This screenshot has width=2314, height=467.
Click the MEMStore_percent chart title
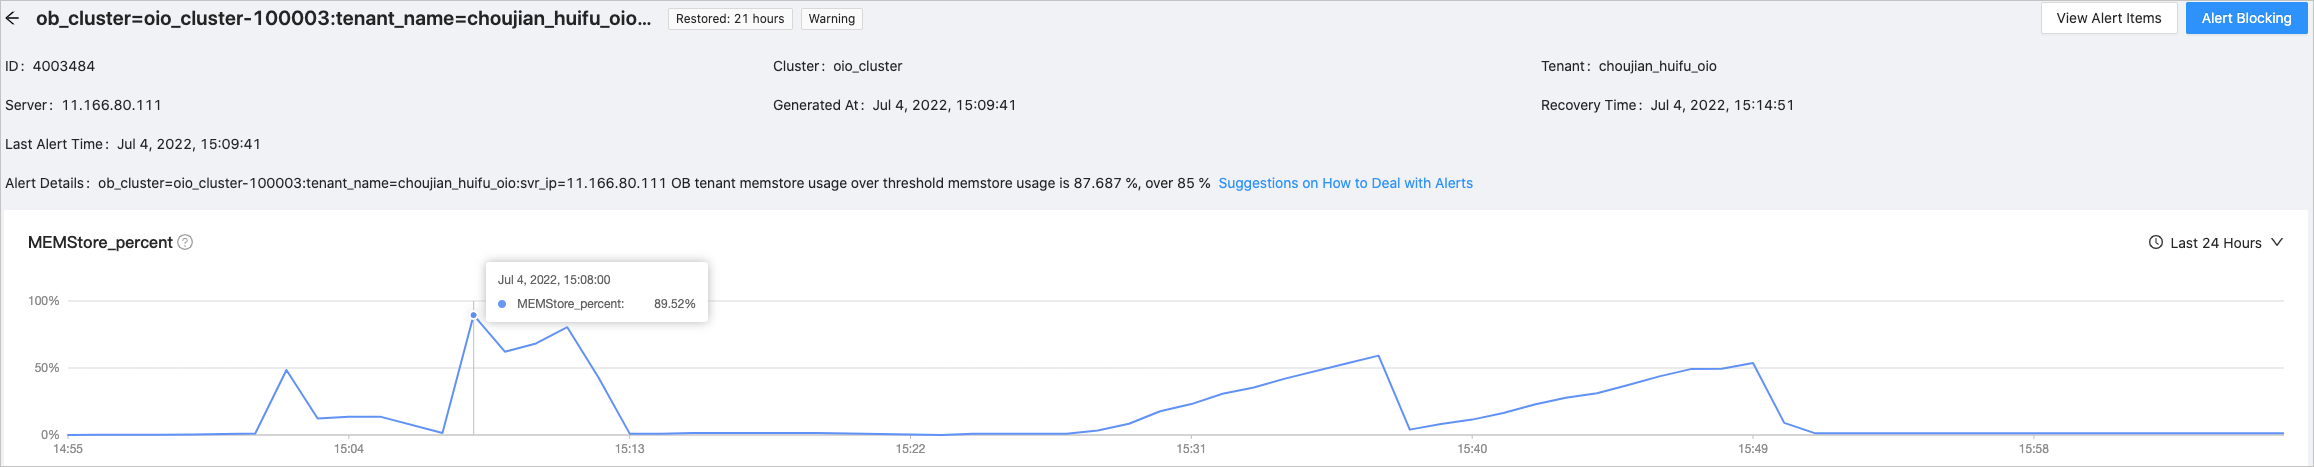click(x=100, y=242)
